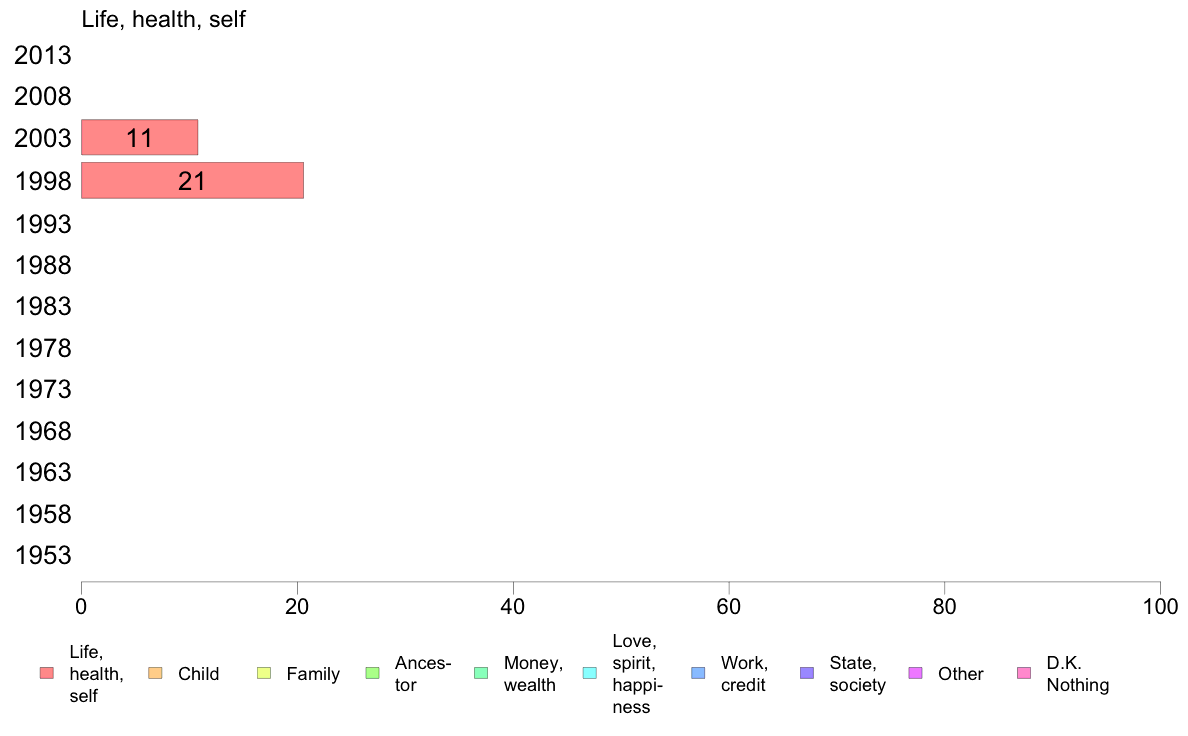Select the 2003 bar showing 11

point(139,138)
